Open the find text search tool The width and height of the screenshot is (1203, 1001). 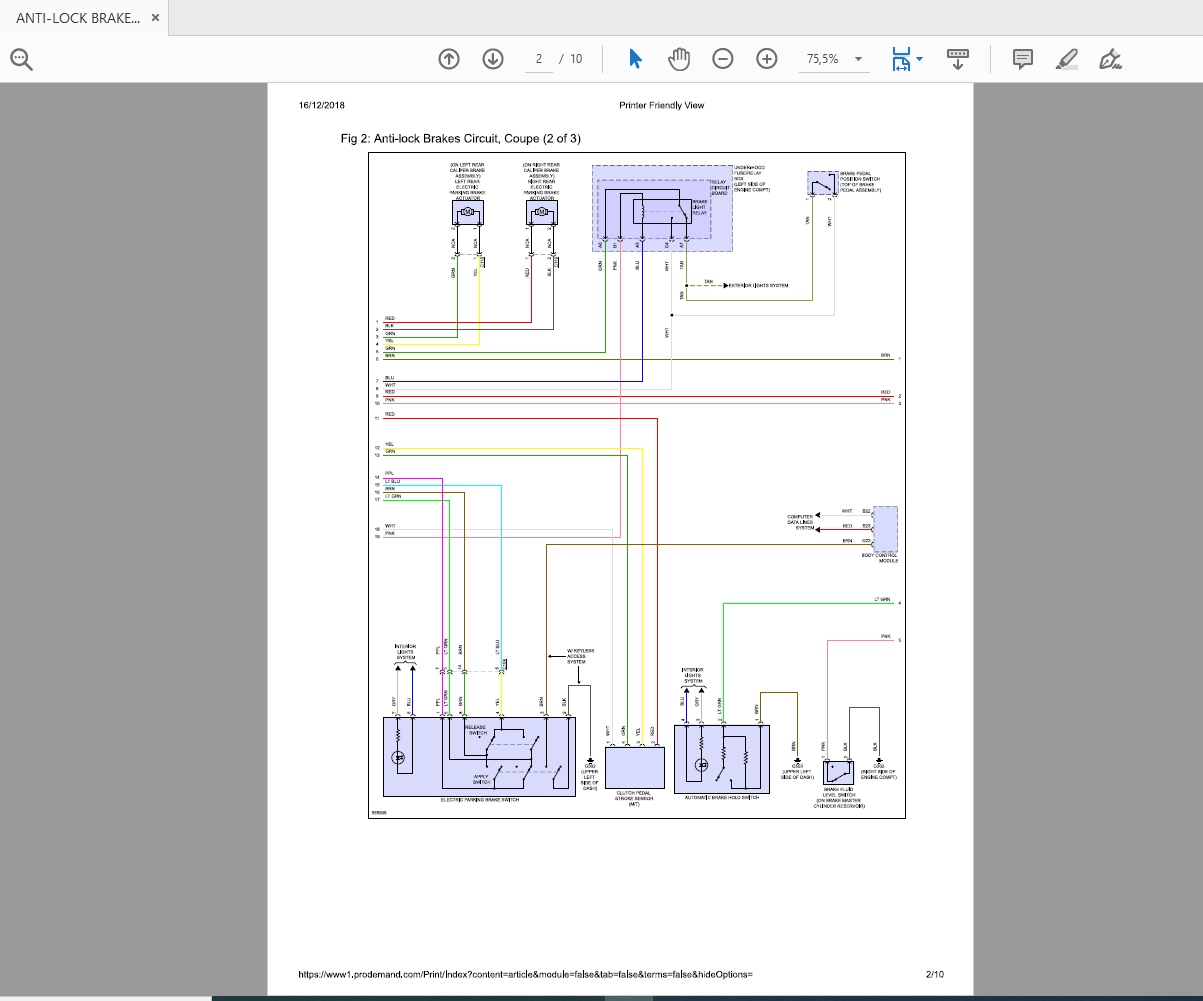click(x=21, y=59)
